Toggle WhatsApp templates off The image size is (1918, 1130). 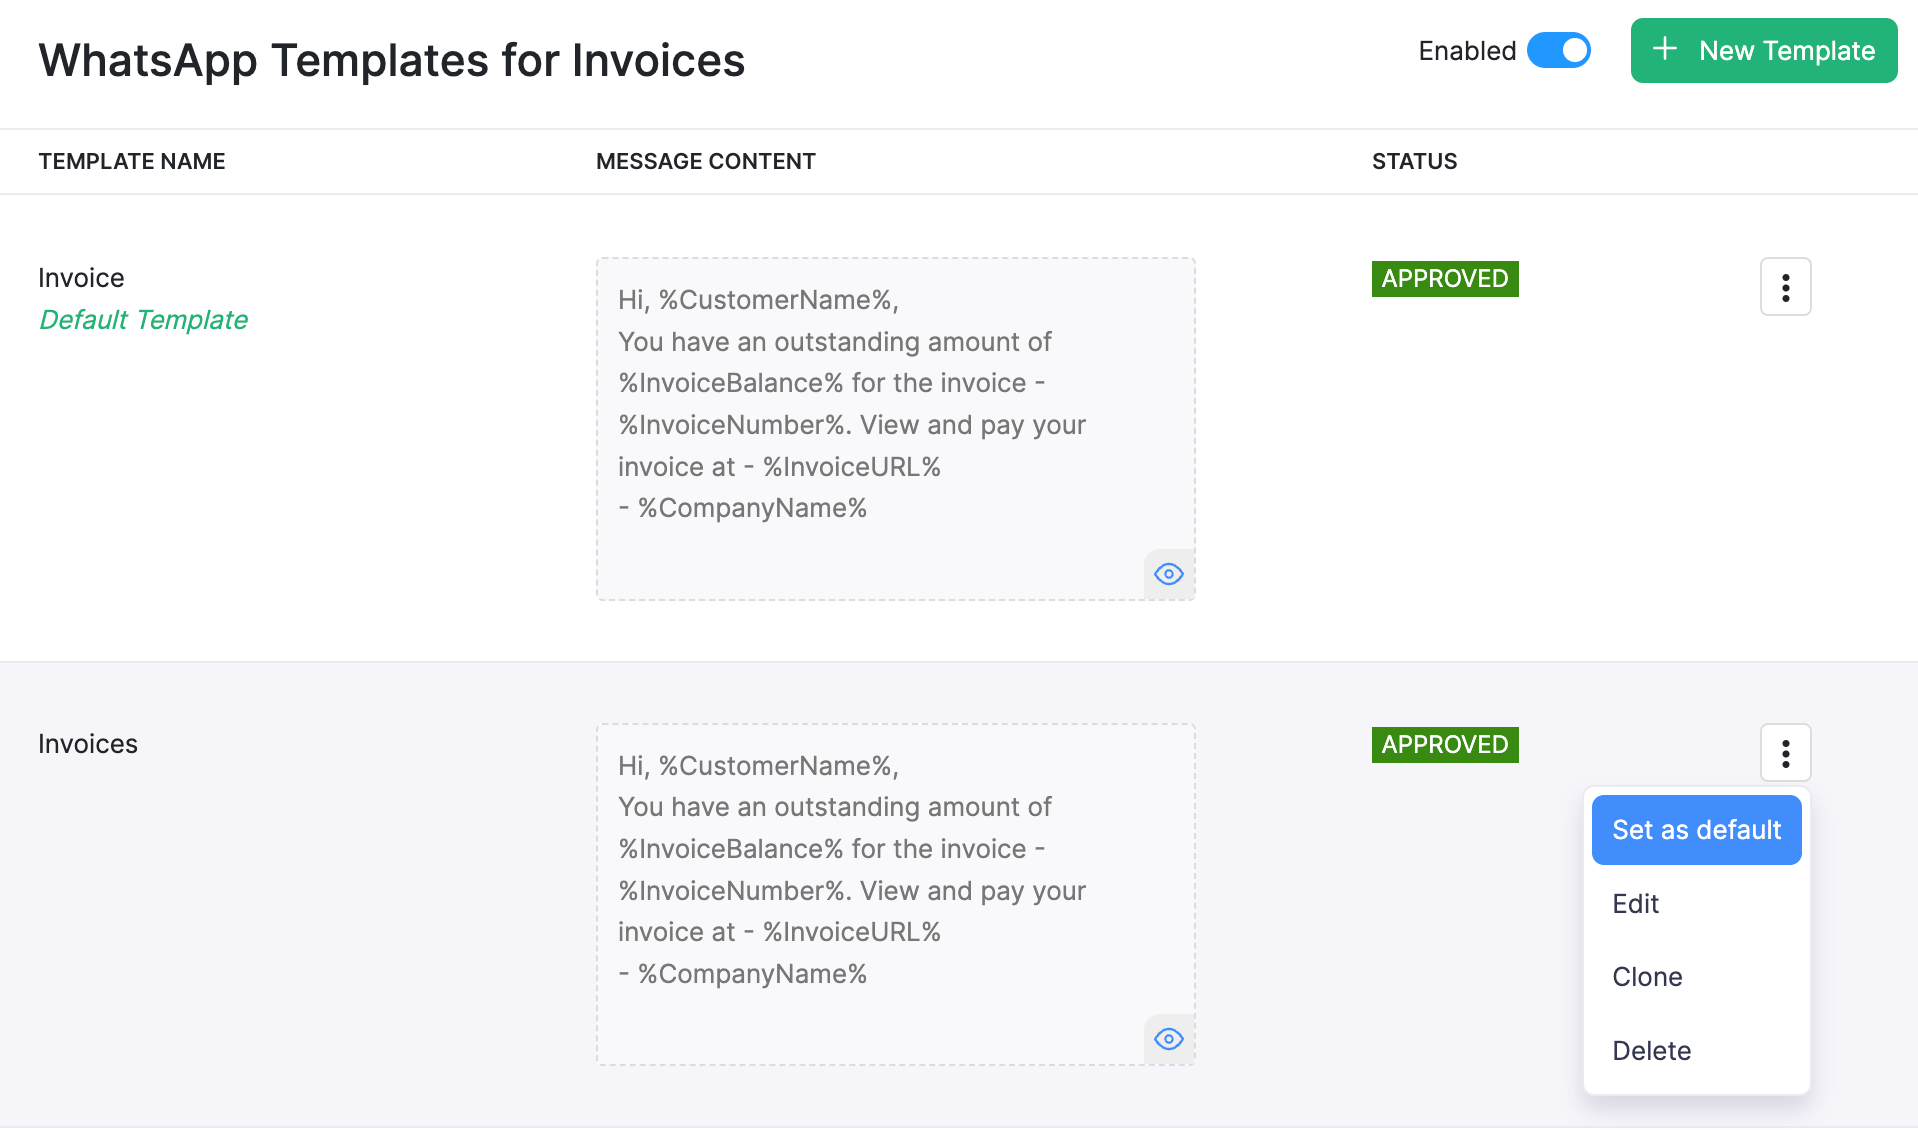pyautogui.click(x=1558, y=50)
